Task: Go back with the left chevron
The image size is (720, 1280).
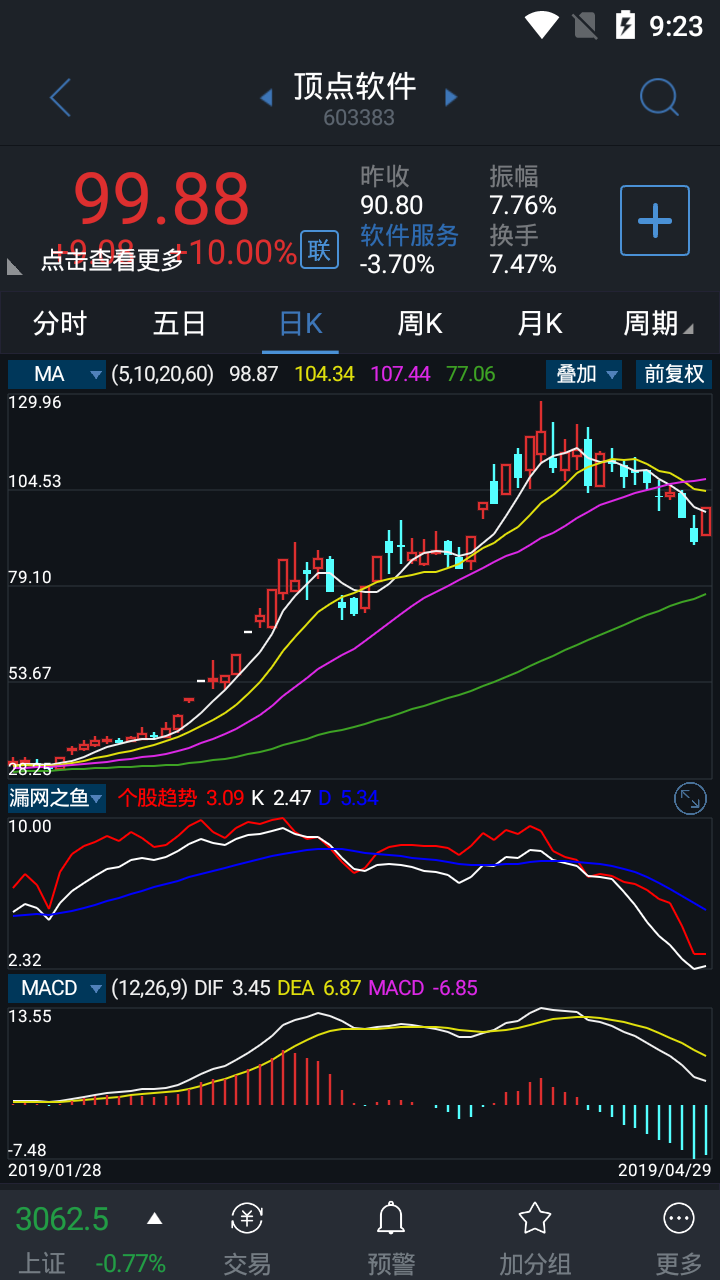Action: tap(61, 98)
